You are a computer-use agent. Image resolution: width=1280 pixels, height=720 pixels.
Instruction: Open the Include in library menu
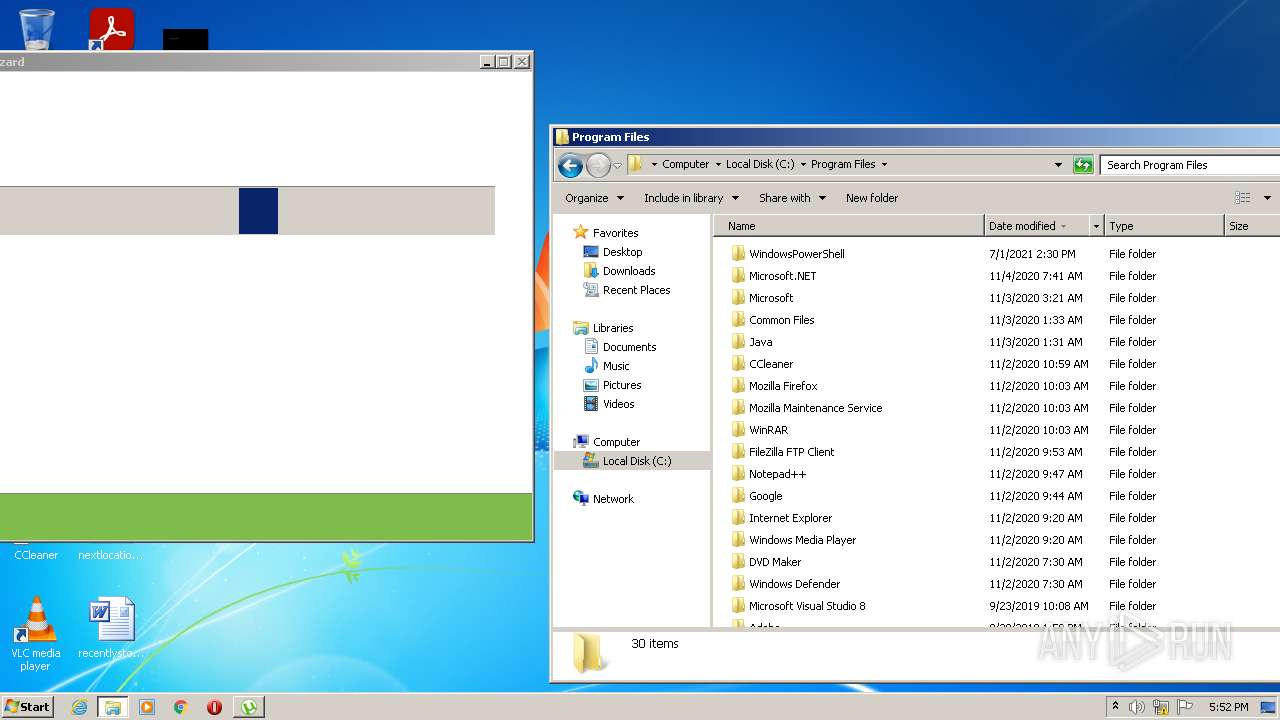click(x=691, y=198)
